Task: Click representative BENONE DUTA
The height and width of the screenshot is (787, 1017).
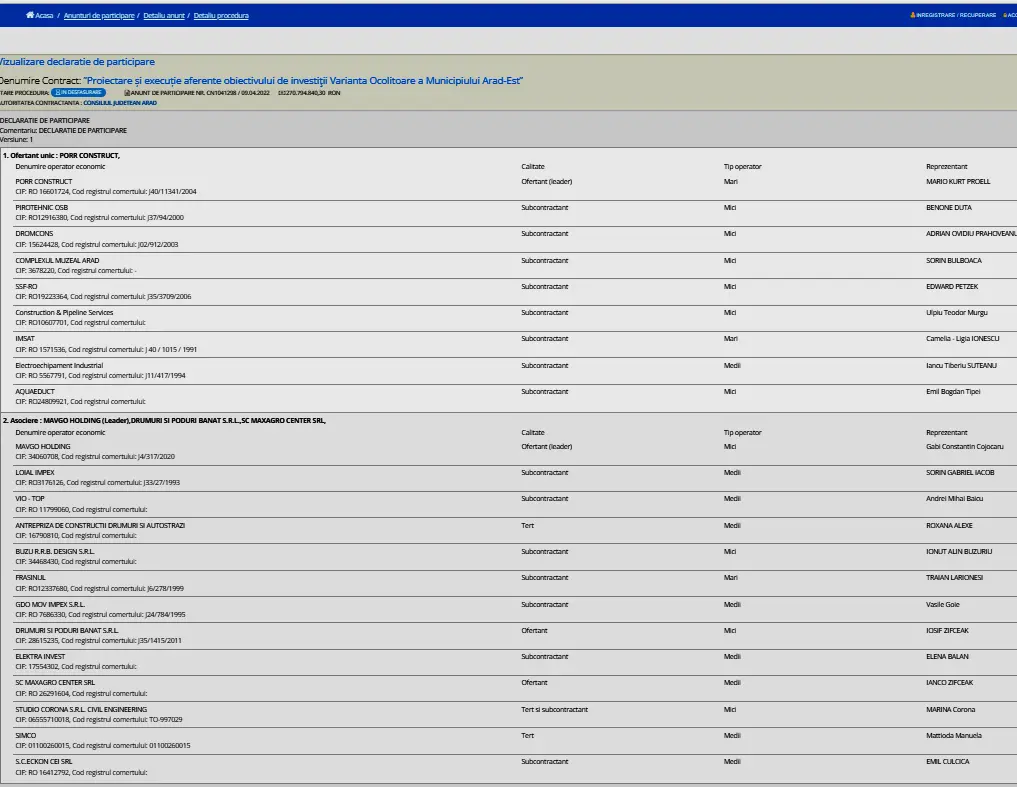Action: point(949,208)
